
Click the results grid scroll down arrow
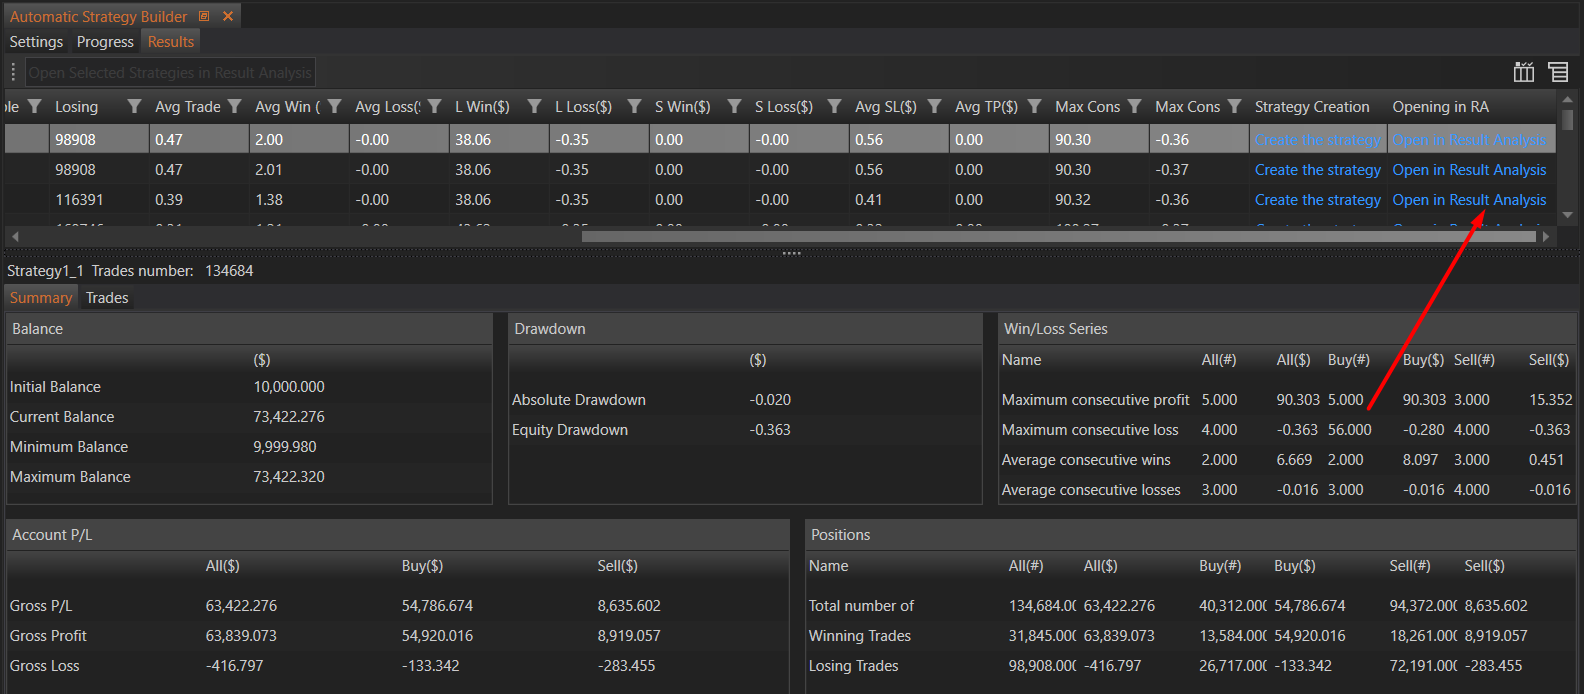(1567, 215)
